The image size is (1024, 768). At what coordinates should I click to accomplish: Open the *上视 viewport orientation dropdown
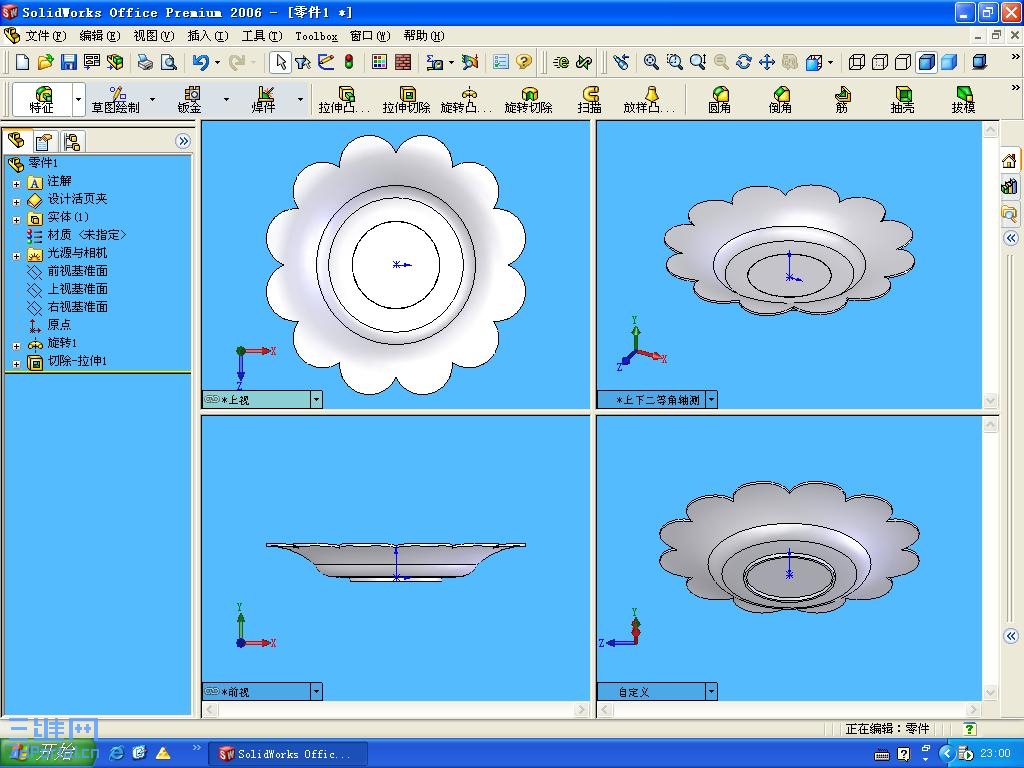pos(316,400)
